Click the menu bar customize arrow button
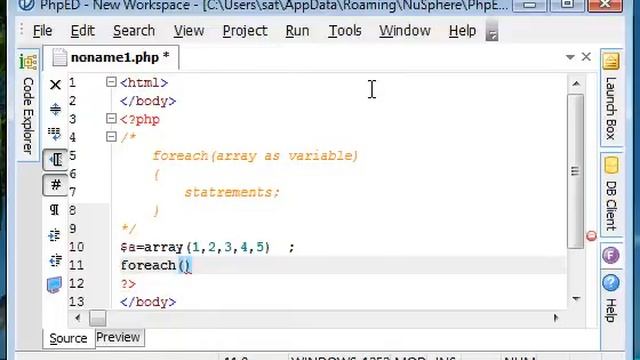 pyautogui.click(x=492, y=31)
